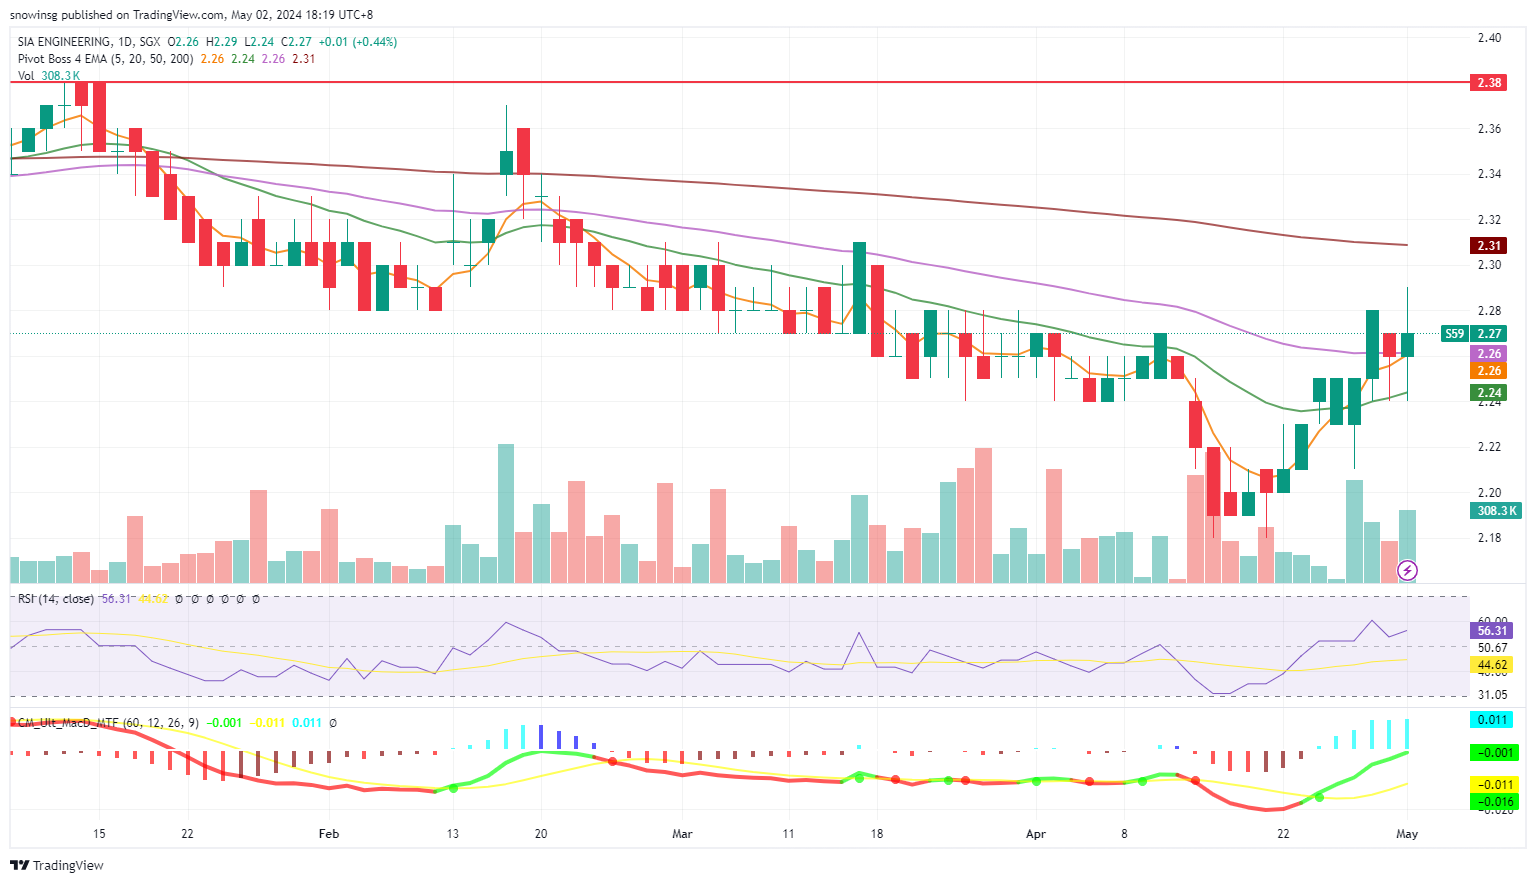The width and height of the screenshot is (1536, 883).
Task: Click the Vol 308.3K legend label
Action: point(48,76)
